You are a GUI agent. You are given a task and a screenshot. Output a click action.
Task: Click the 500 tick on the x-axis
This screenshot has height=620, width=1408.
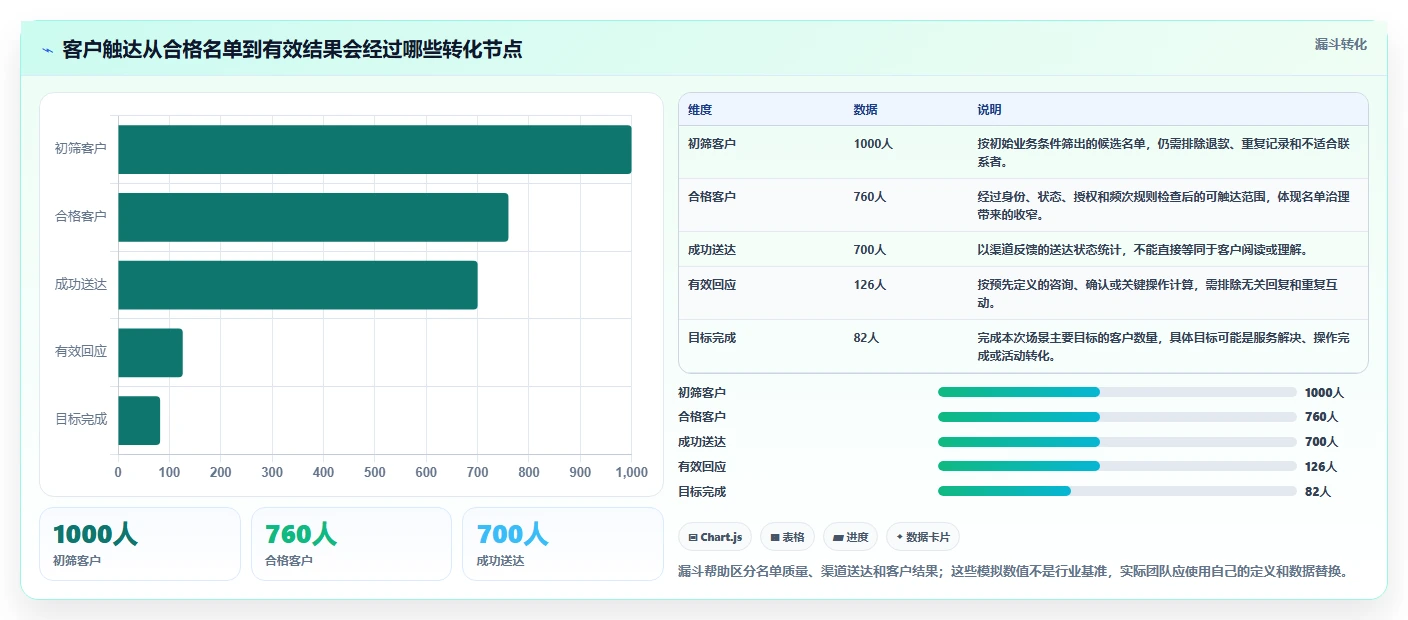(375, 473)
